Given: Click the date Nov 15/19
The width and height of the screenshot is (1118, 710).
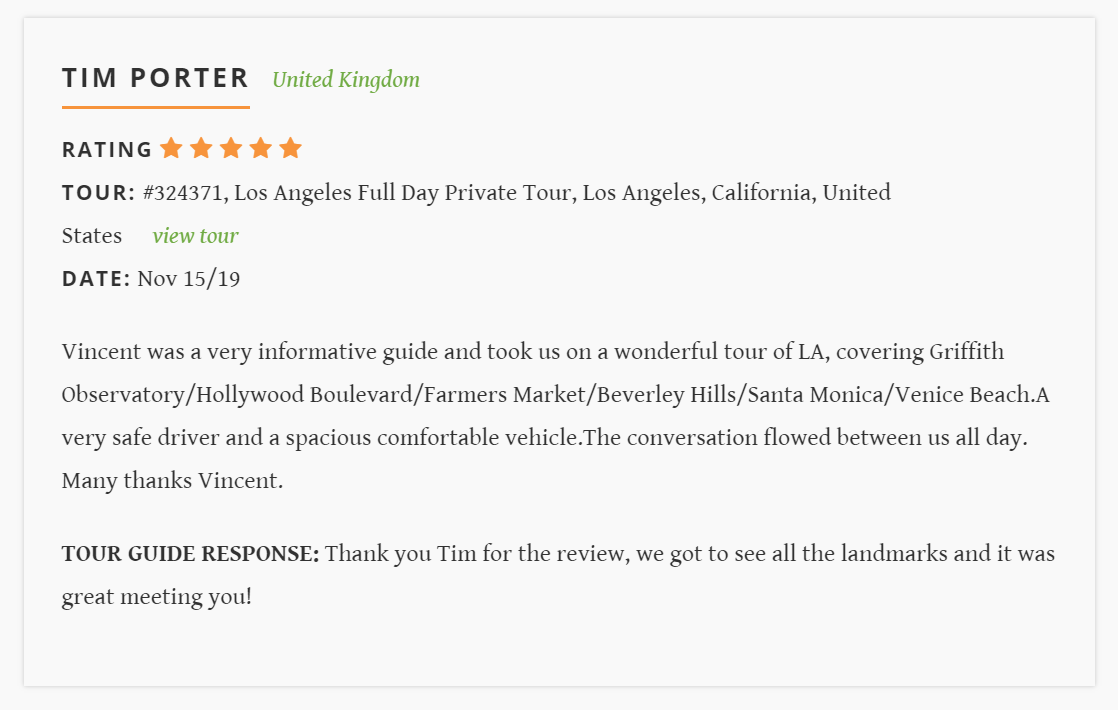Looking at the screenshot, I should (x=189, y=279).
